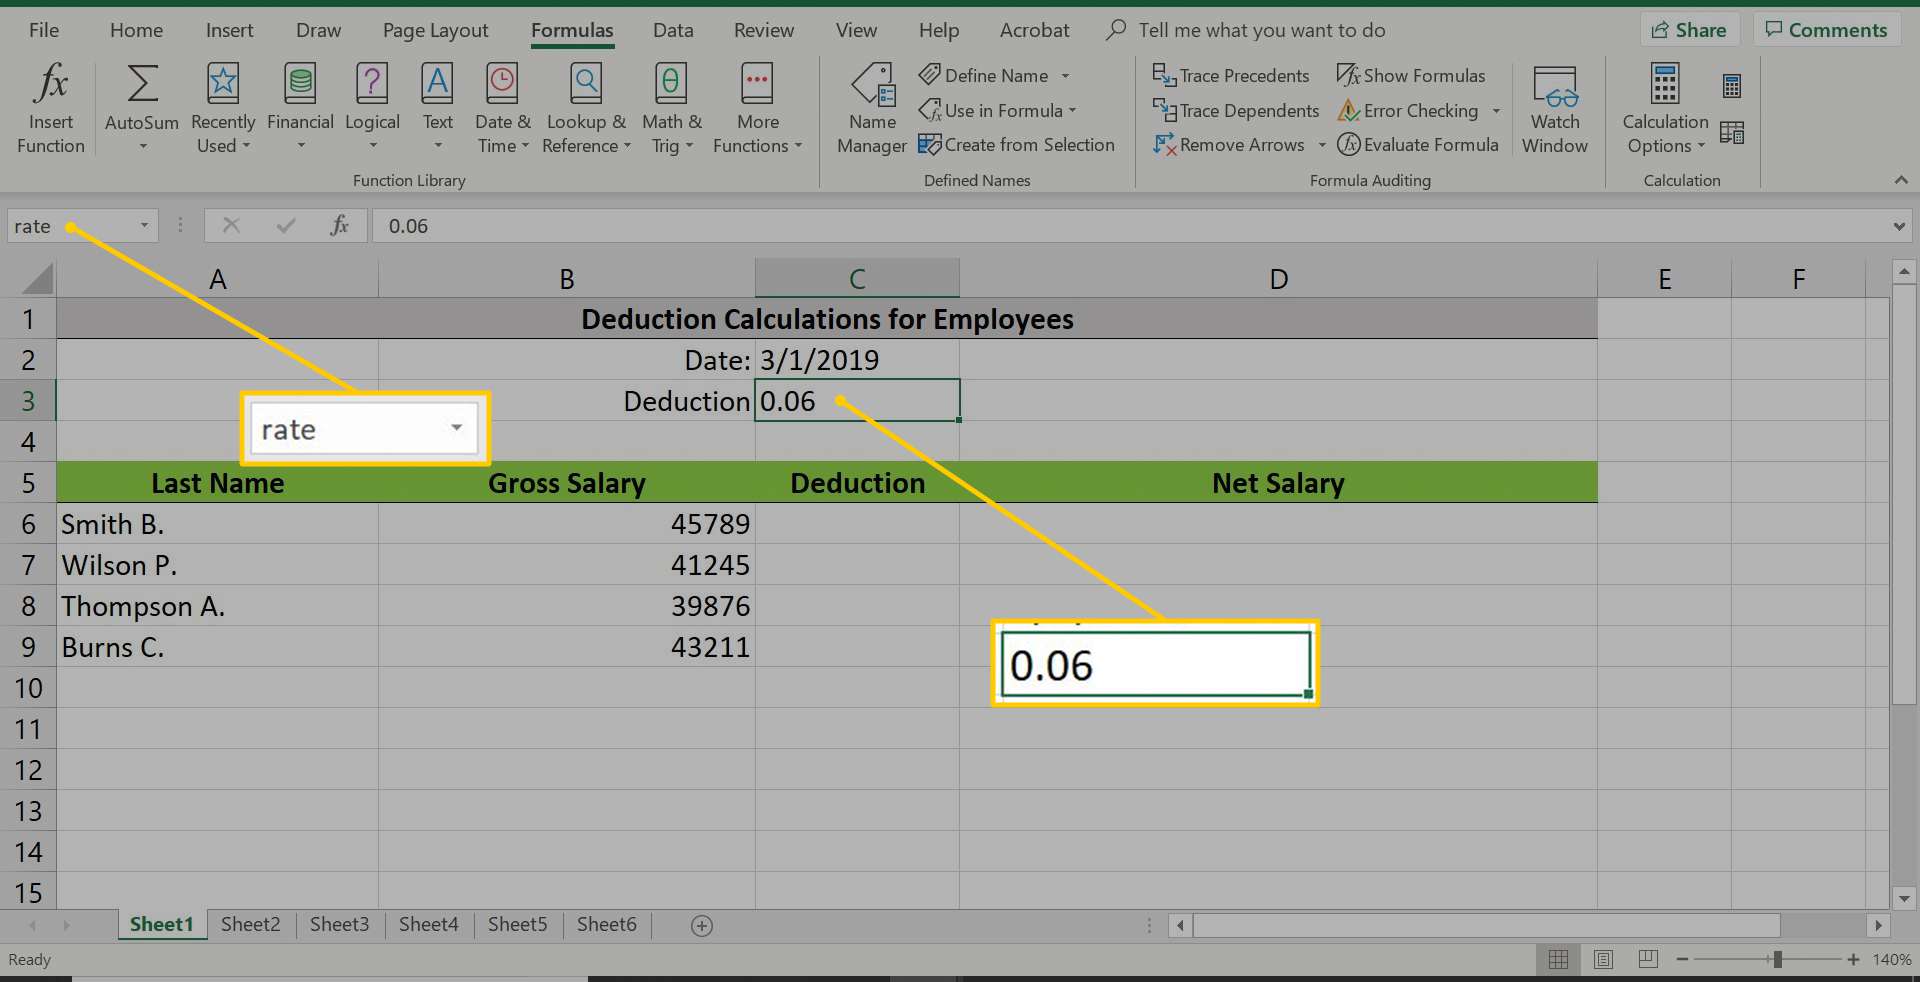
Task: Click Define Name button
Action: click(984, 75)
